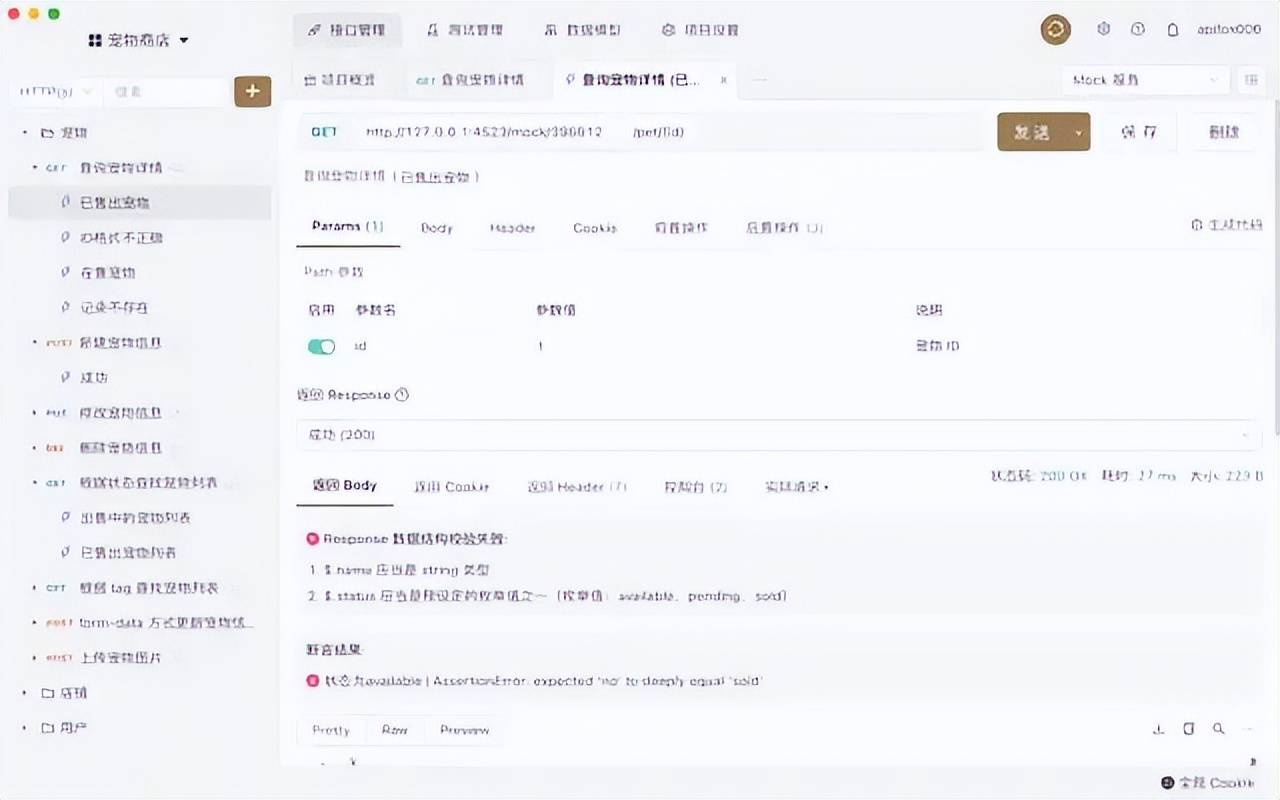Viewport: 1280px width, 800px height.
Task: Expand the 成功(200) response selector
Action: click(1245, 436)
